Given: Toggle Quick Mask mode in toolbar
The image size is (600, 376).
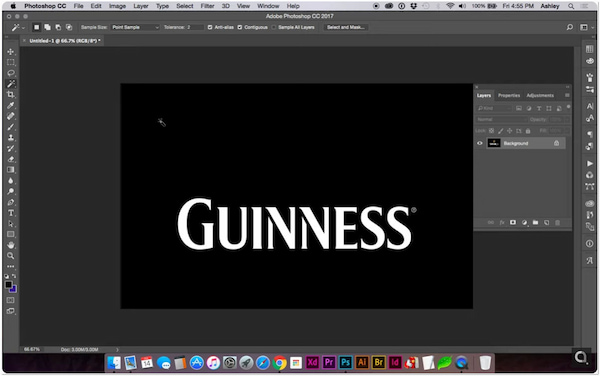Looking at the screenshot, I should [11, 300].
